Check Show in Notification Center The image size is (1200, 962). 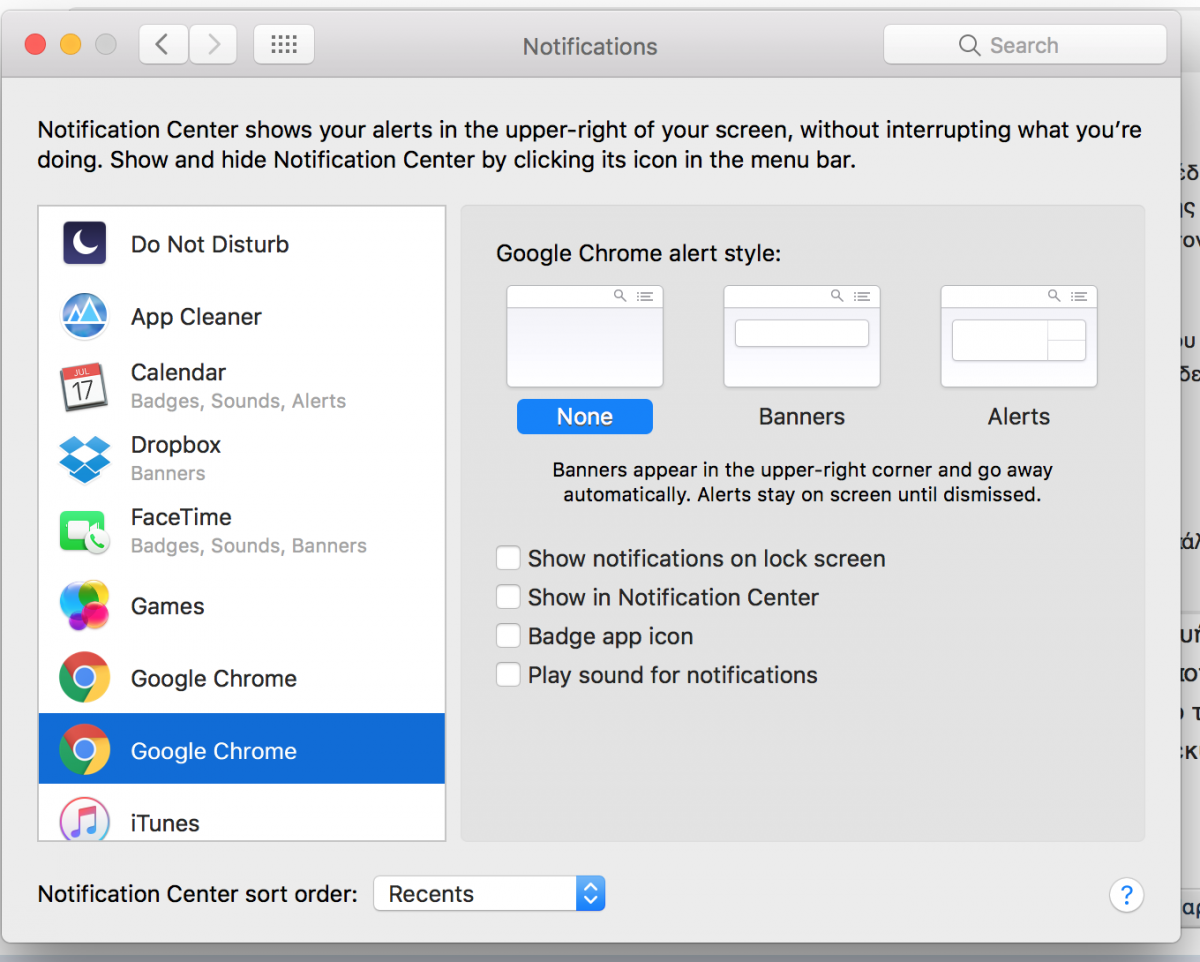click(509, 597)
